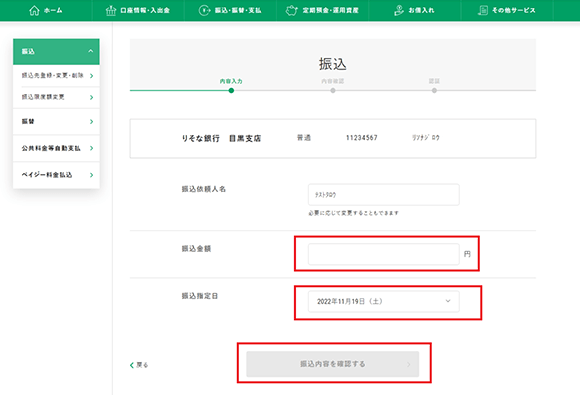The image size is (580, 395).
Task: Click the 振込依頼人名 text field
Action: (384, 195)
